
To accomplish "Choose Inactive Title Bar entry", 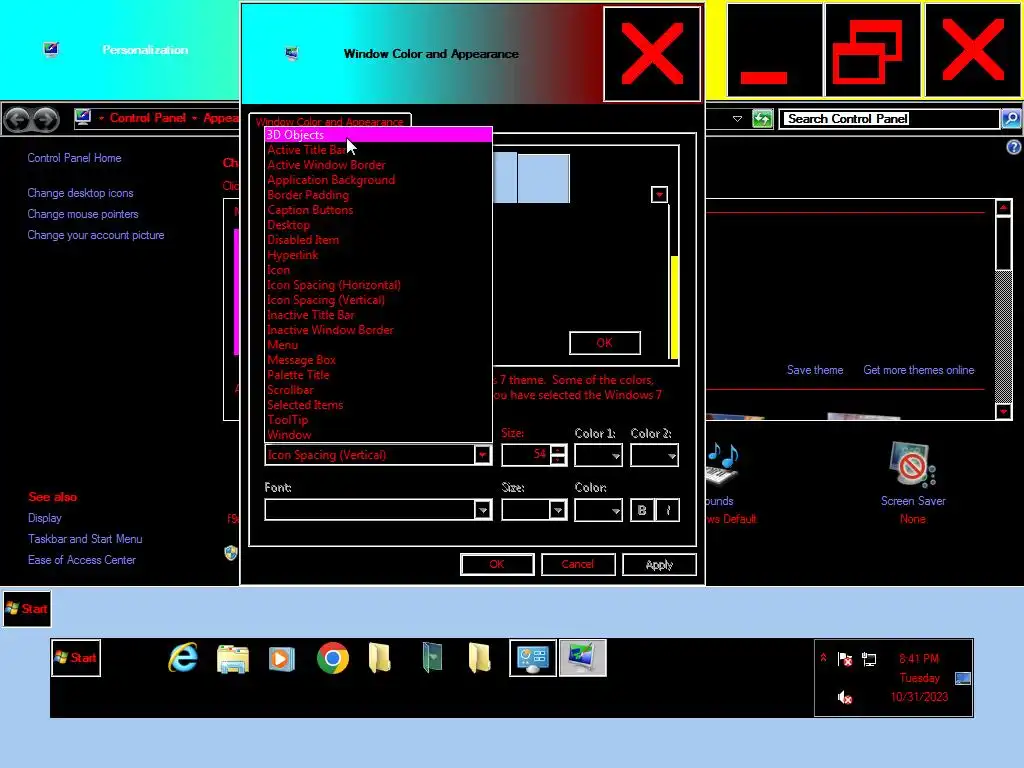I will (x=378, y=315).
